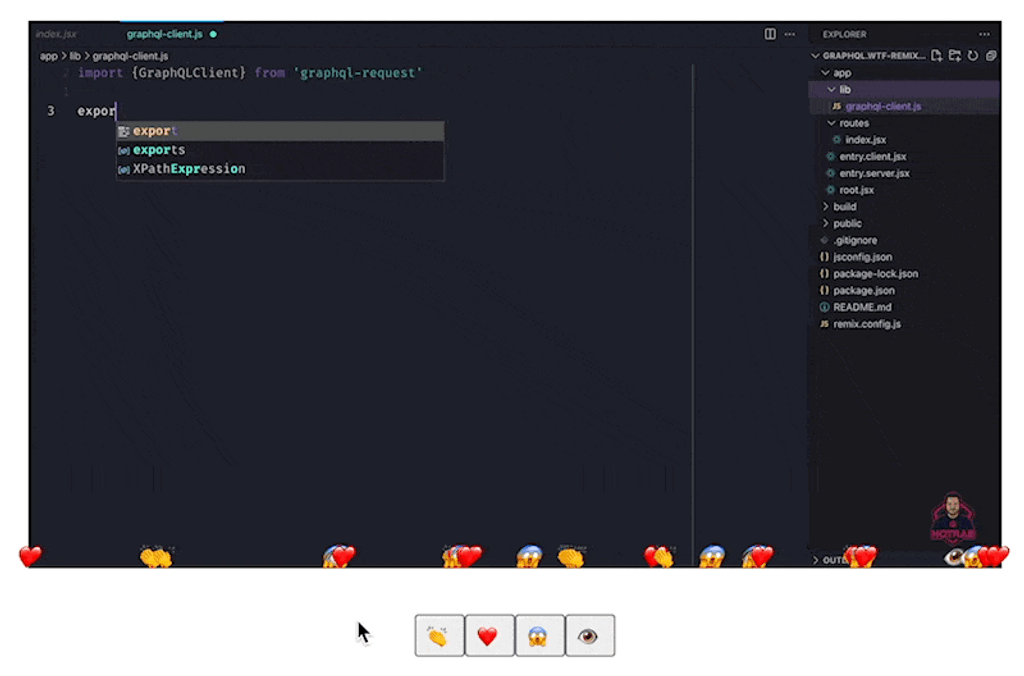Create a new folder in Explorer
The width and height of the screenshot is (1024, 676).
click(955, 56)
